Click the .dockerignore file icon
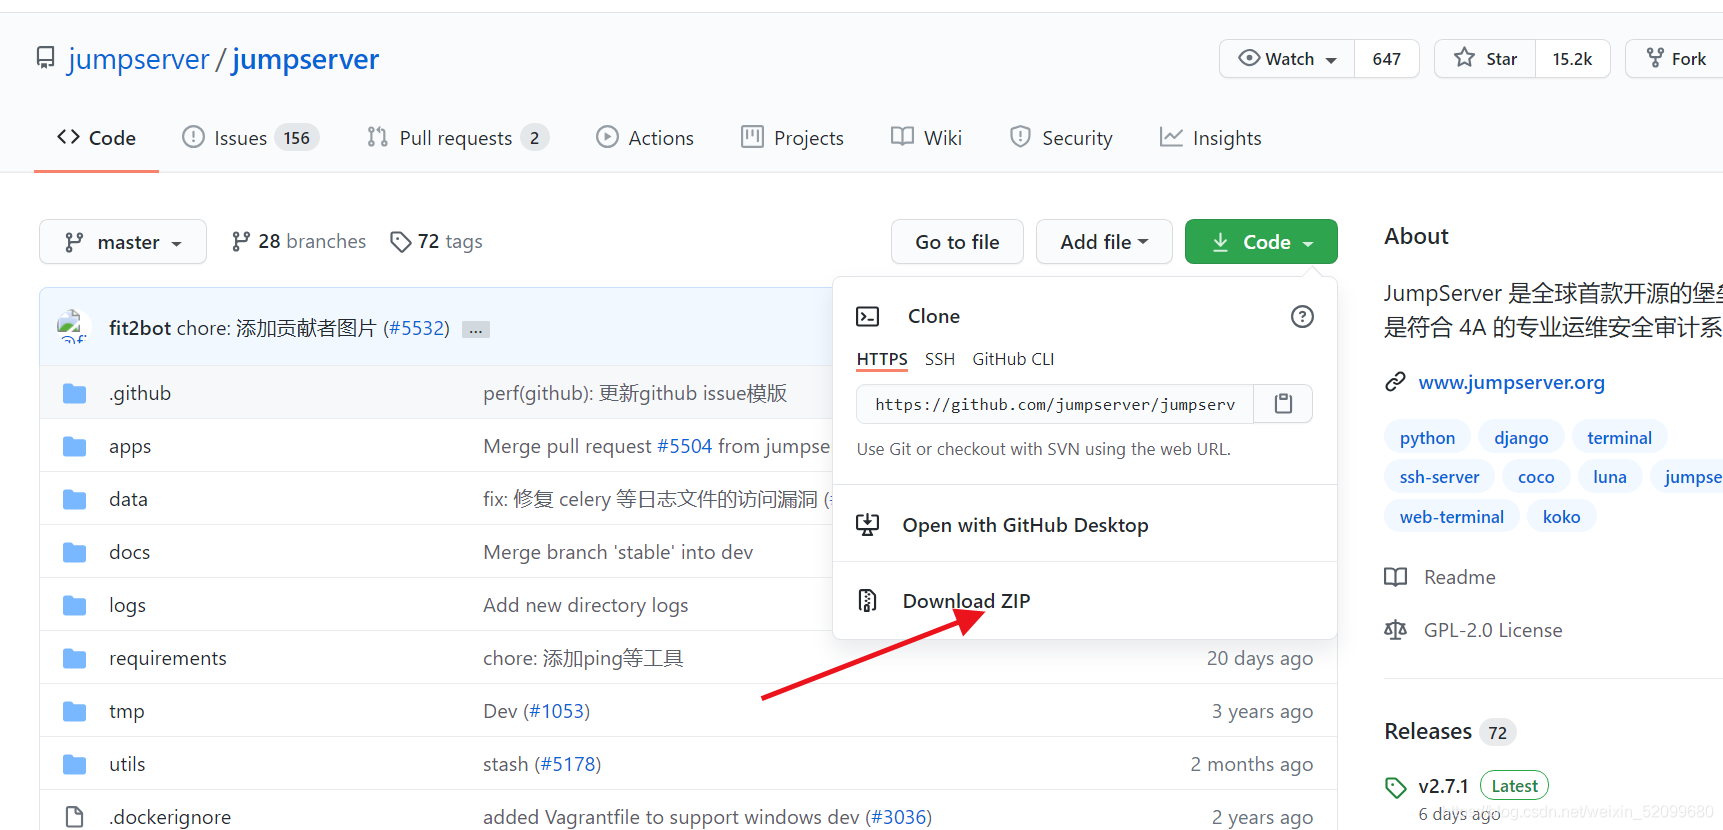This screenshot has height=830, width=1723. point(74,817)
